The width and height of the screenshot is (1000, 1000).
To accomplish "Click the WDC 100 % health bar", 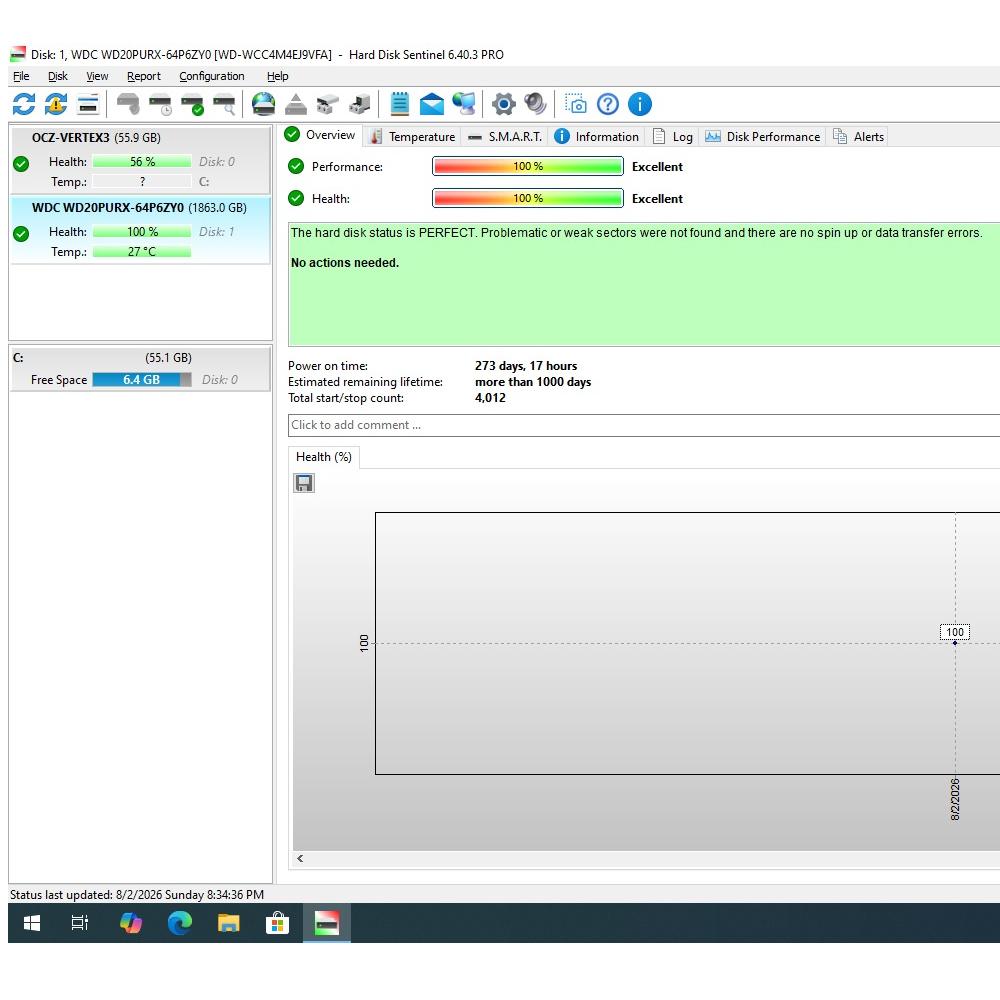I will click(x=142, y=232).
